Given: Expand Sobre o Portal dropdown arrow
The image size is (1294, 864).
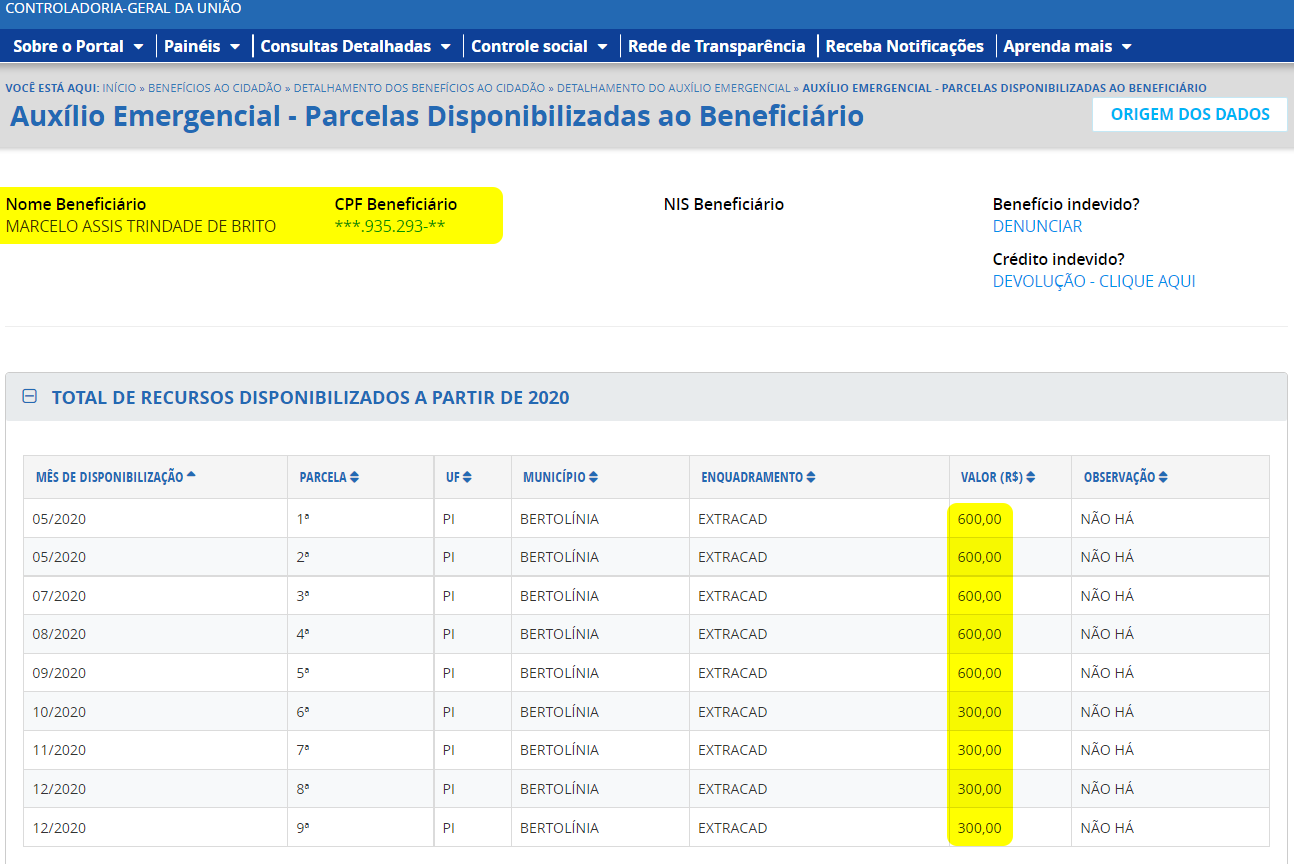Looking at the screenshot, I should [x=138, y=47].
